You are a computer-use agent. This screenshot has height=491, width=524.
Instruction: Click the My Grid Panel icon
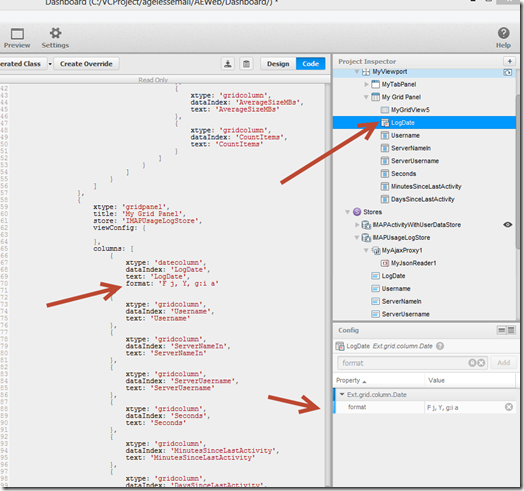[x=376, y=97]
